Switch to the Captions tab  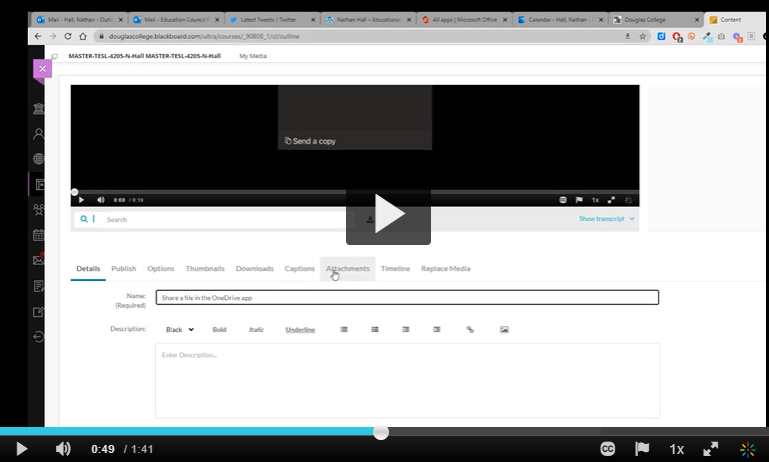coord(299,268)
